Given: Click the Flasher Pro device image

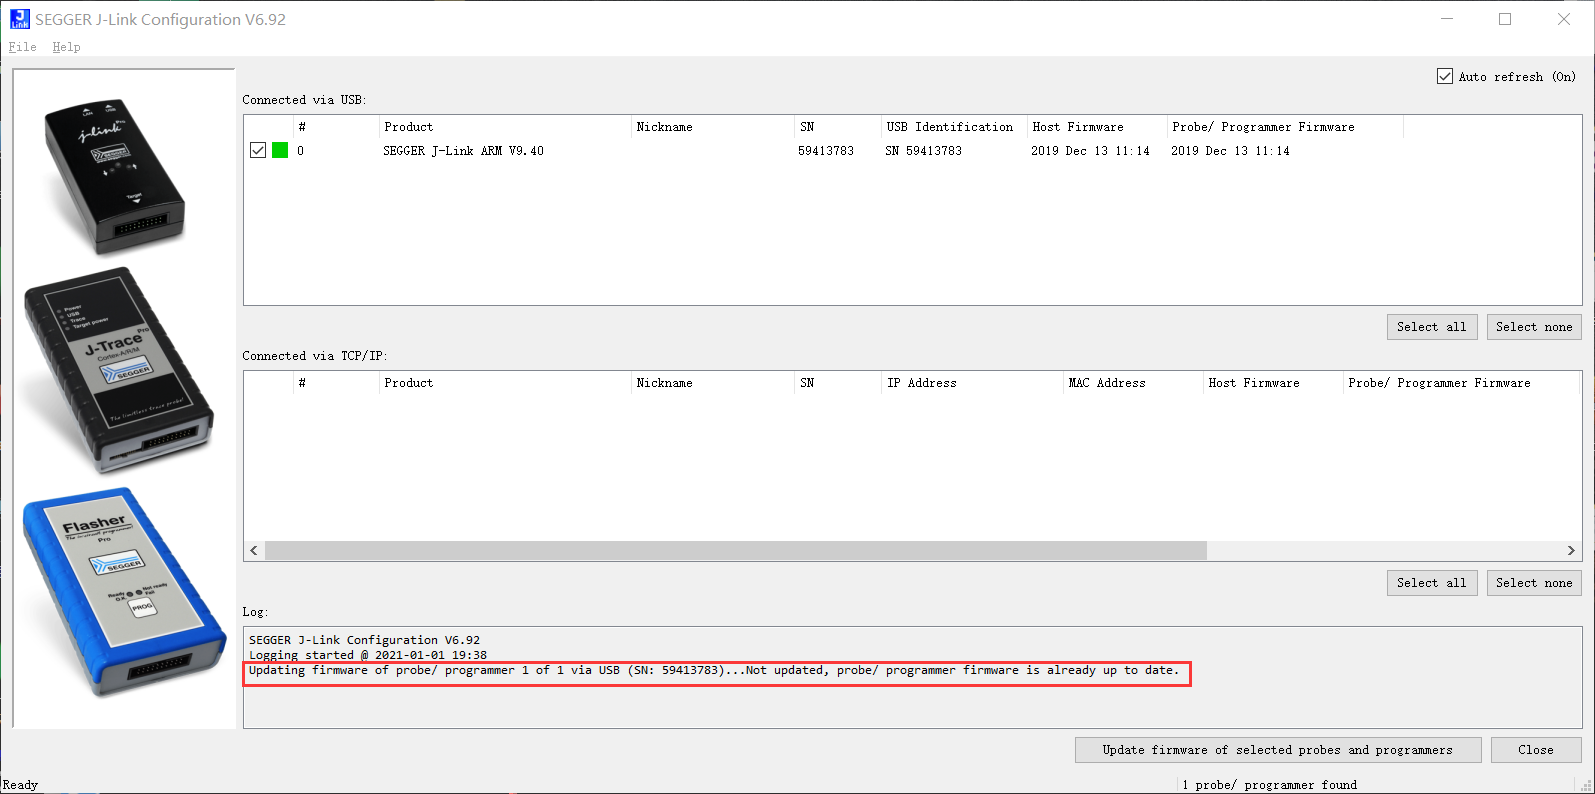Looking at the screenshot, I should 123,592.
